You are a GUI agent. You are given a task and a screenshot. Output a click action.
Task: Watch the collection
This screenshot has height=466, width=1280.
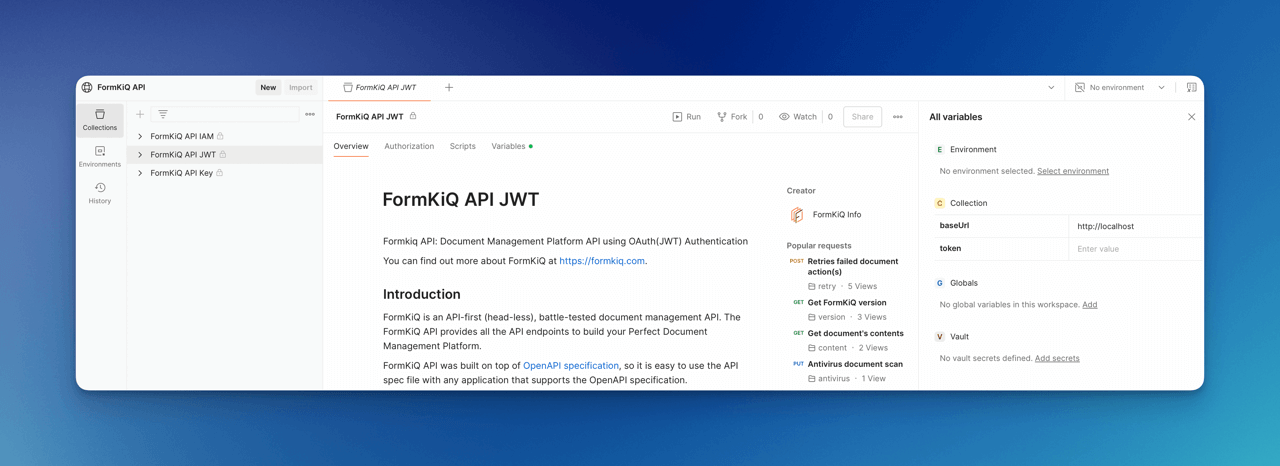(x=798, y=117)
